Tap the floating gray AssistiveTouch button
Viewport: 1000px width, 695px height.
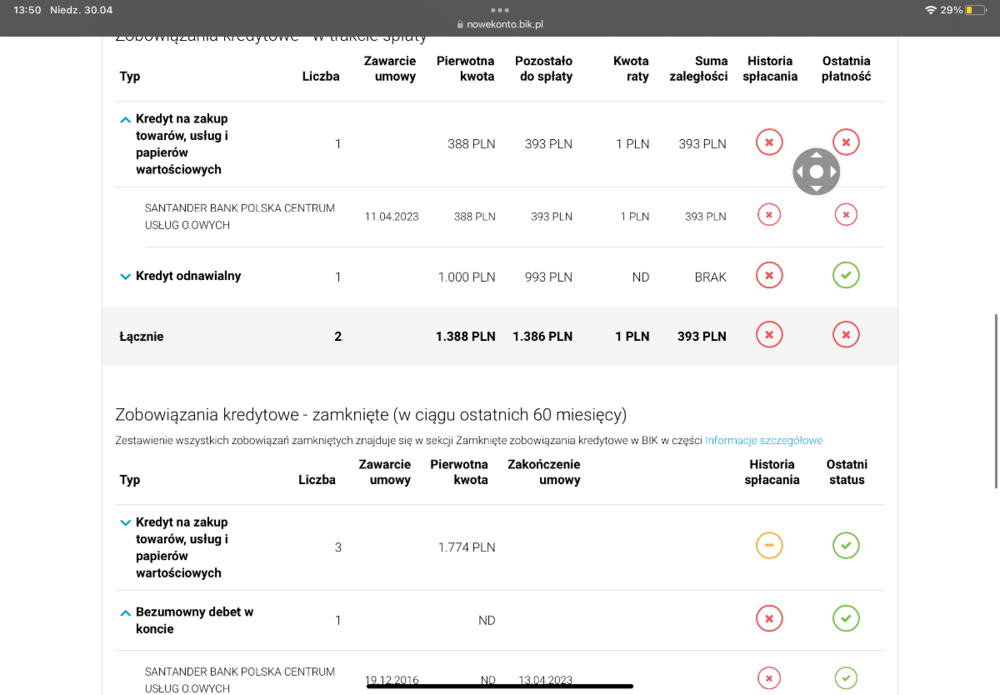tap(816, 172)
